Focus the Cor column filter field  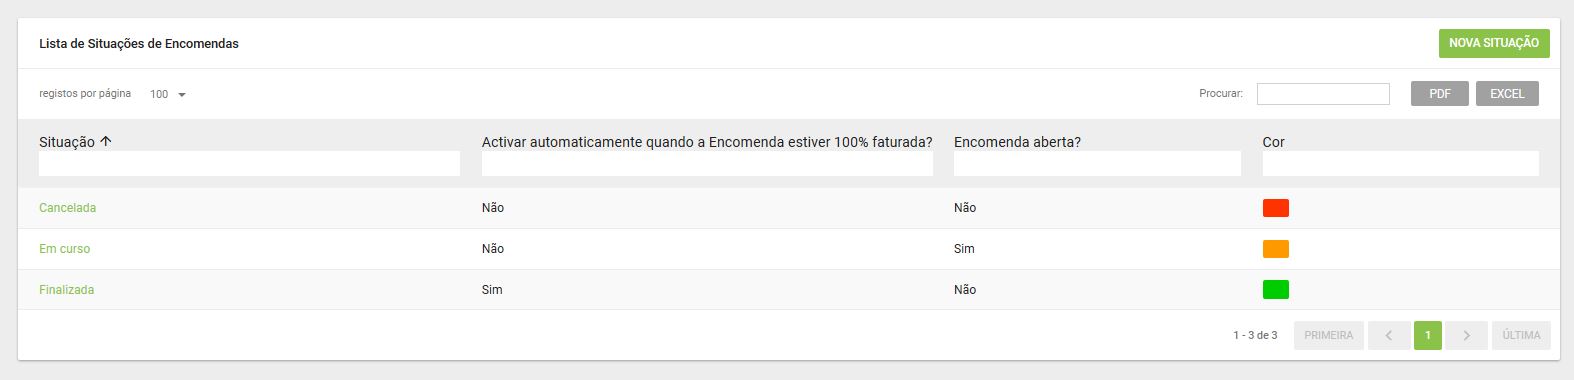click(x=1400, y=164)
